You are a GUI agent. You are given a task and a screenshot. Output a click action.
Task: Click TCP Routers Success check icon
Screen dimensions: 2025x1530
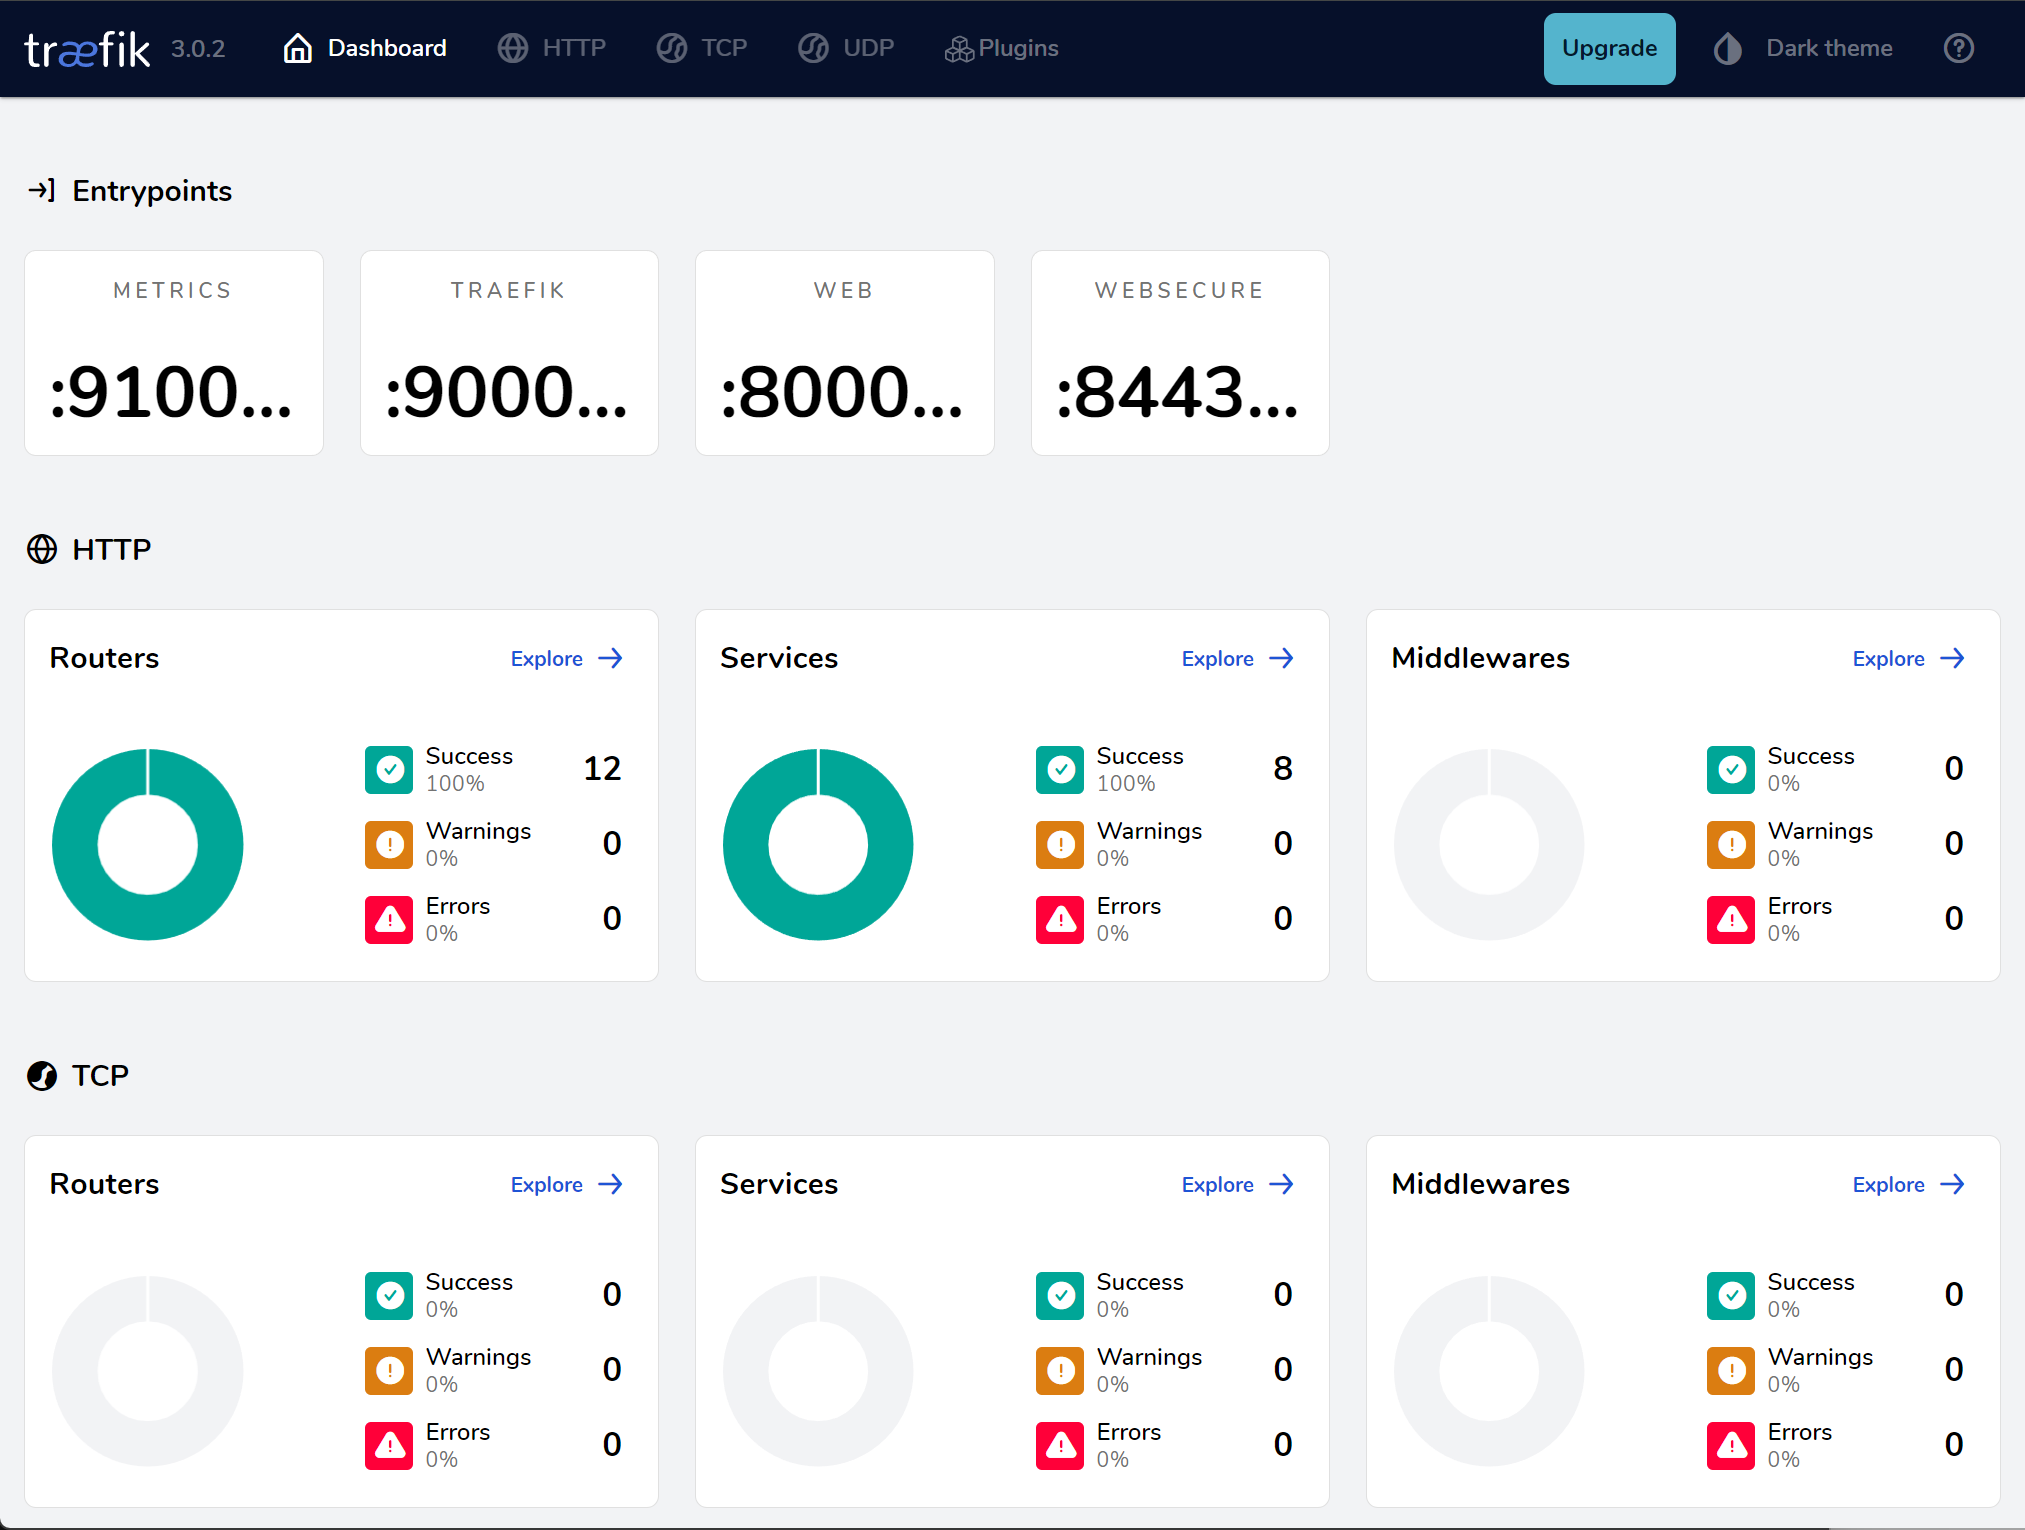[x=389, y=1295]
